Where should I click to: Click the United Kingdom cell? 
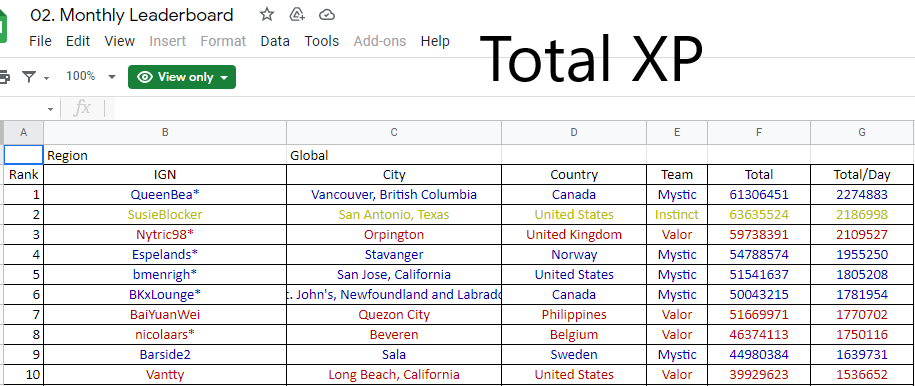pos(574,235)
